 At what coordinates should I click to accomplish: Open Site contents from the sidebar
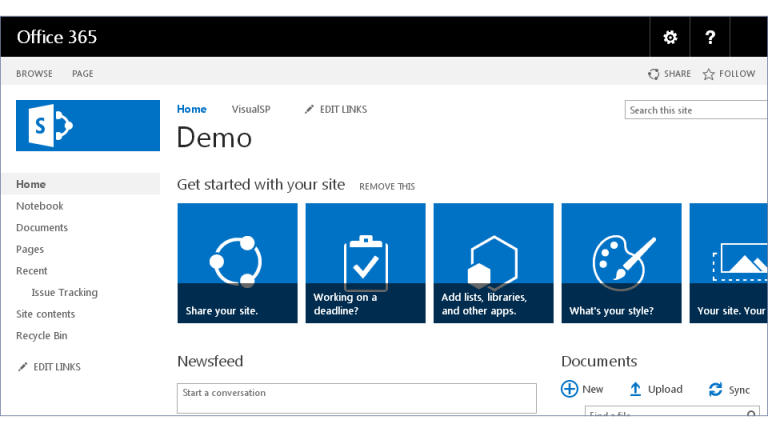tap(46, 314)
